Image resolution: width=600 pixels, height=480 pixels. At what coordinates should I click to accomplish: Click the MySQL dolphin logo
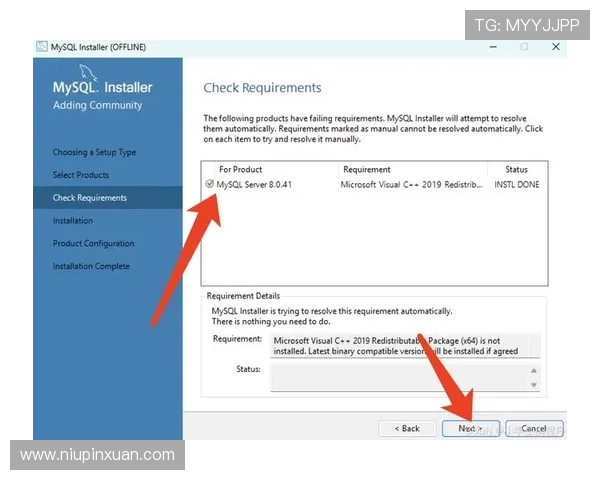(88, 72)
